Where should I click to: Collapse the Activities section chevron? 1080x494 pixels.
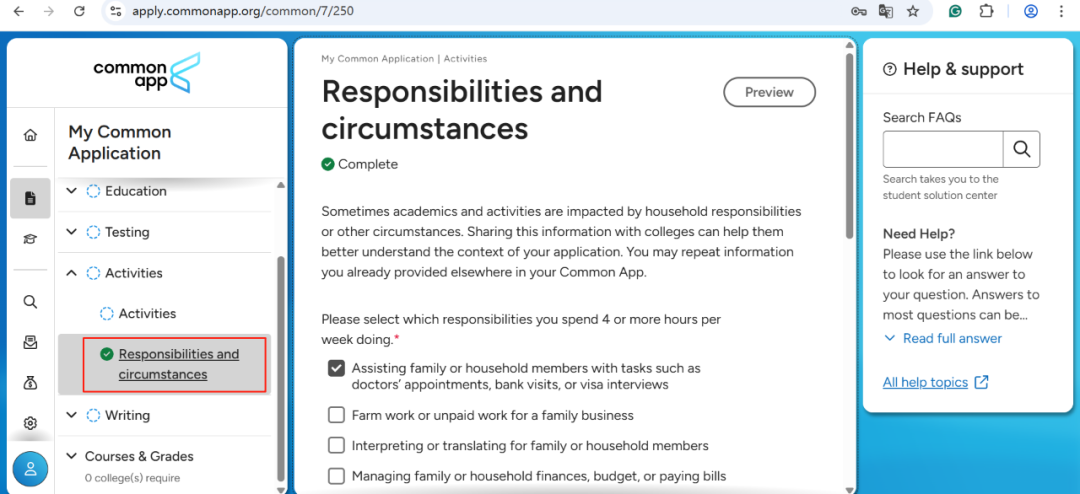pos(72,273)
